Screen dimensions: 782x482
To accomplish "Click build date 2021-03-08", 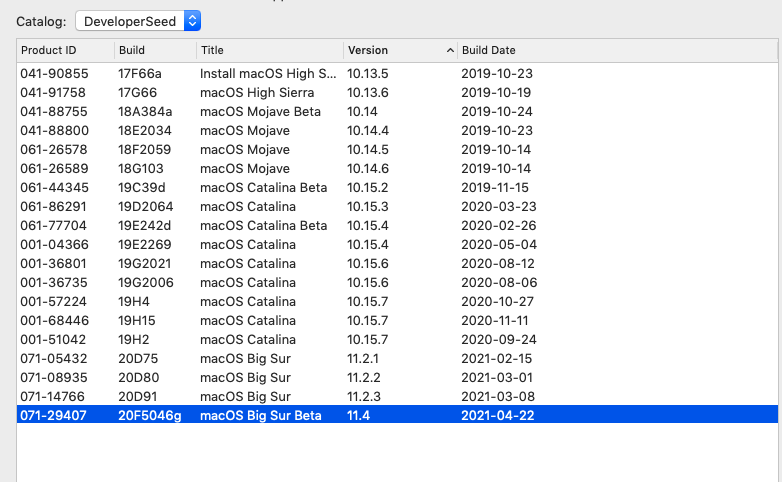I will tap(498, 396).
